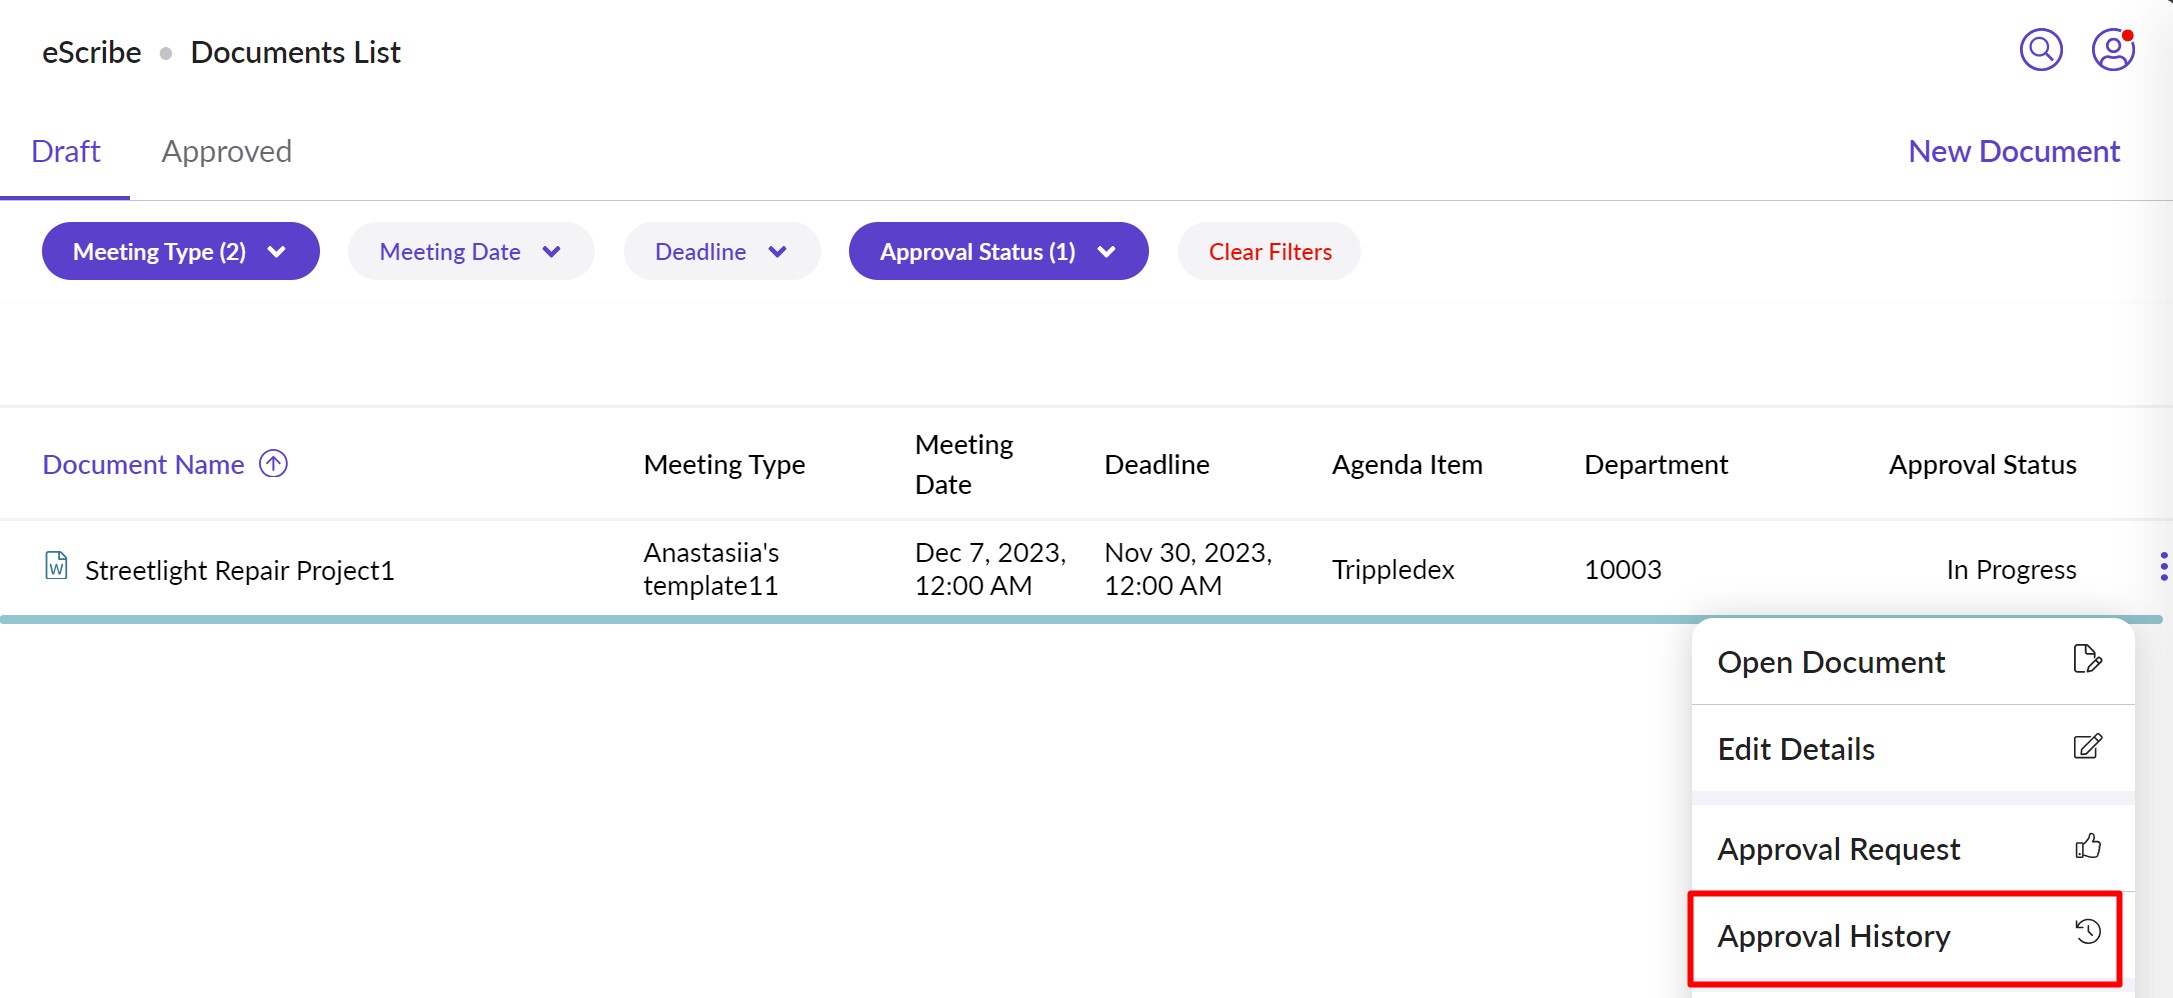
Task: Switch to the Approved tab
Action: pyautogui.click(x=226, y=151)
